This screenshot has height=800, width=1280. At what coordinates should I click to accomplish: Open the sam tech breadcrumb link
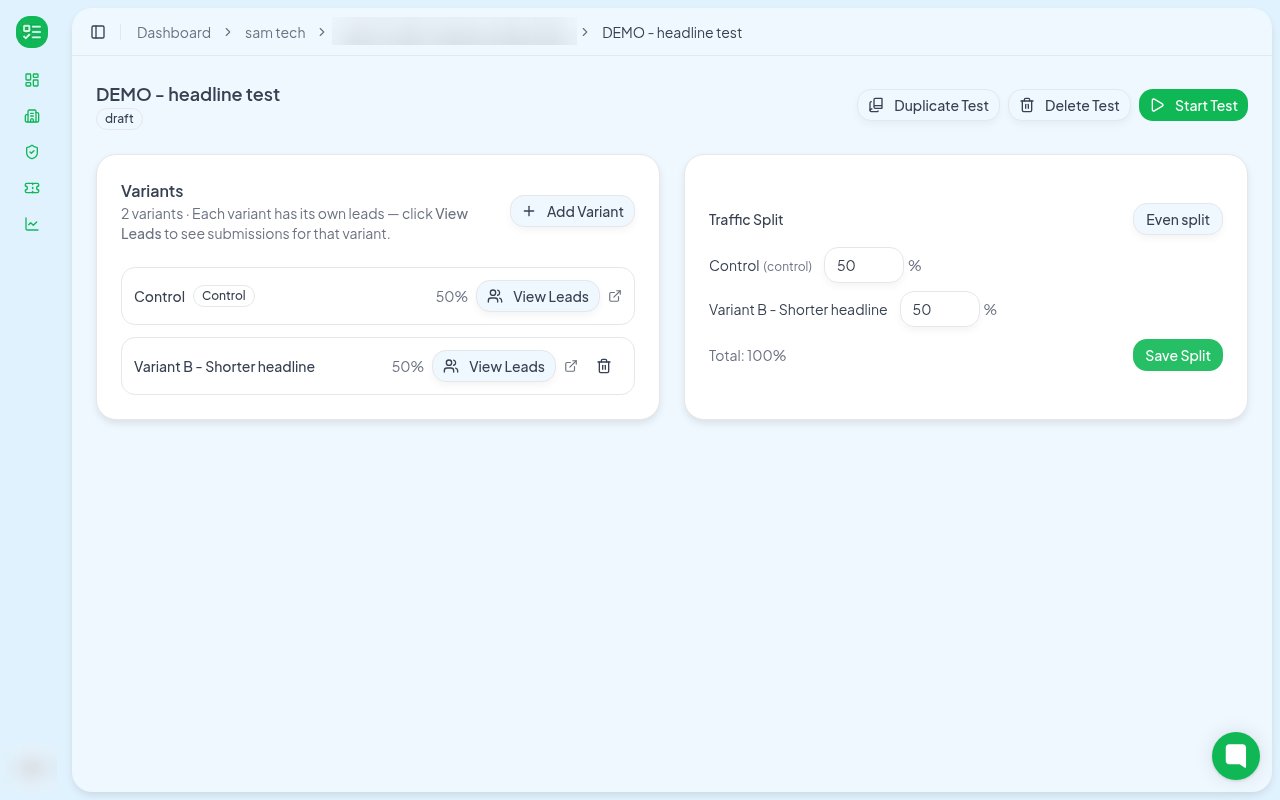[275, 32]
